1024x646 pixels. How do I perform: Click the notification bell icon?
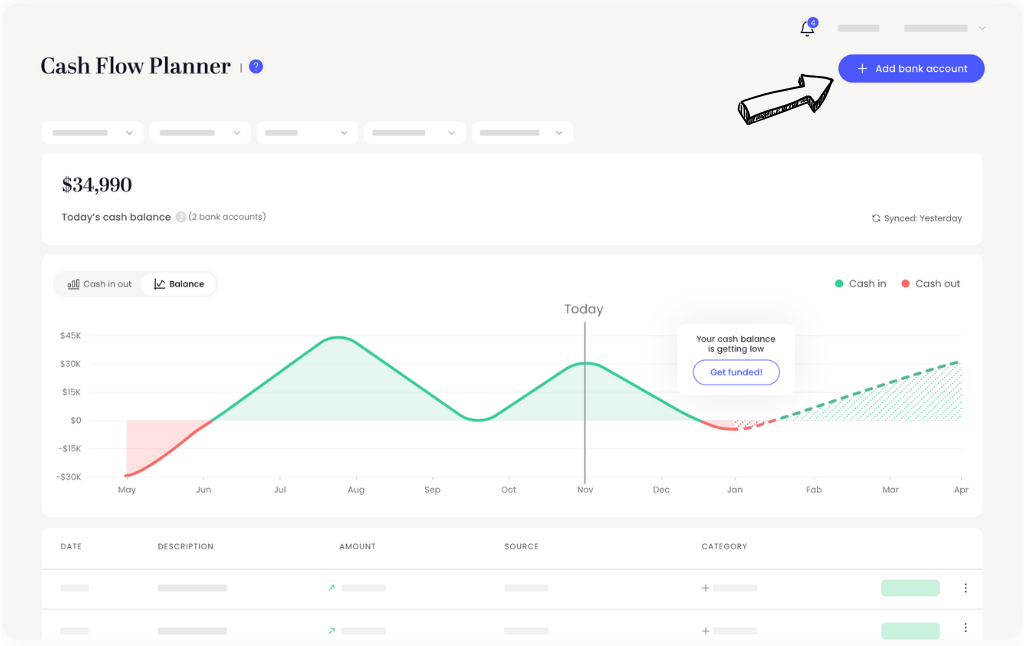click(x=806, y=27)
